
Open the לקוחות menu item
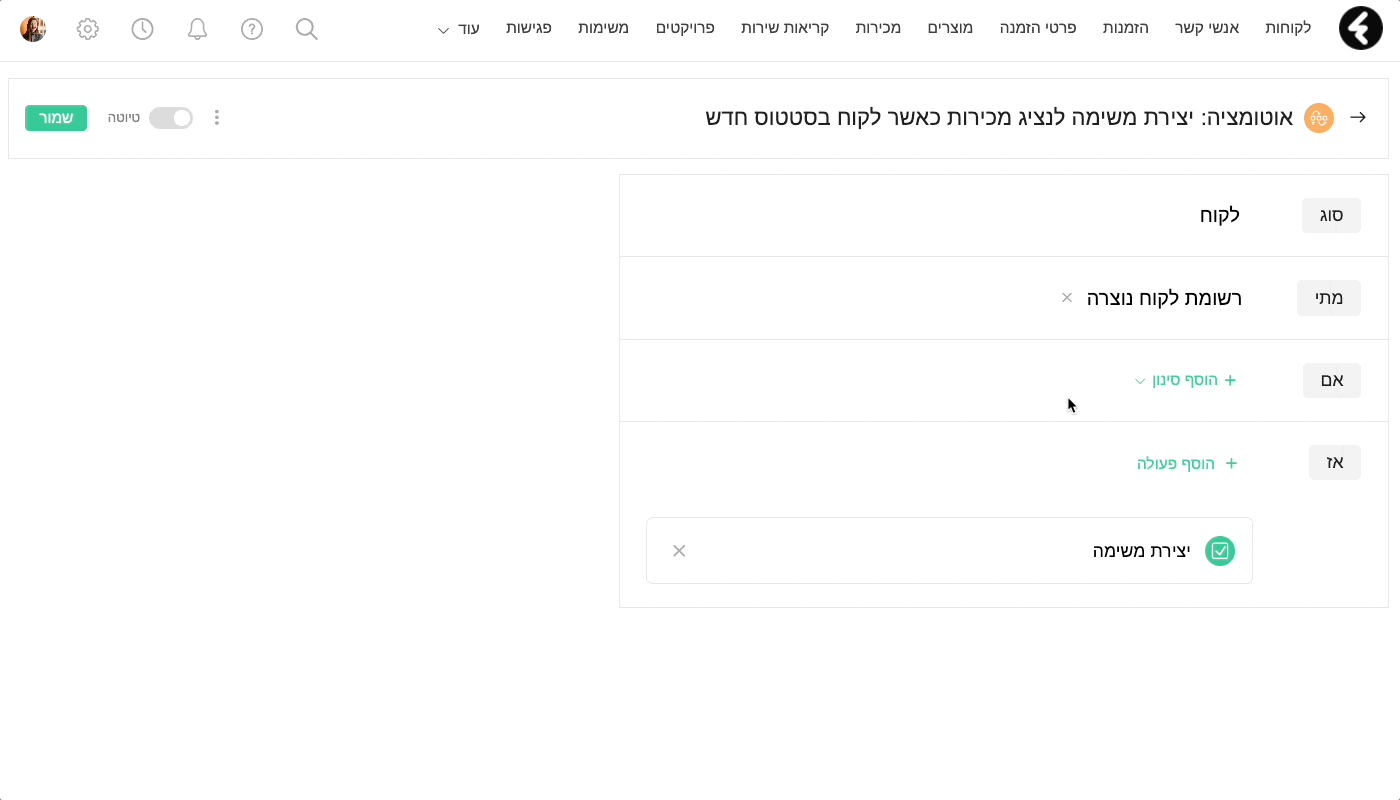(1288, 28)
